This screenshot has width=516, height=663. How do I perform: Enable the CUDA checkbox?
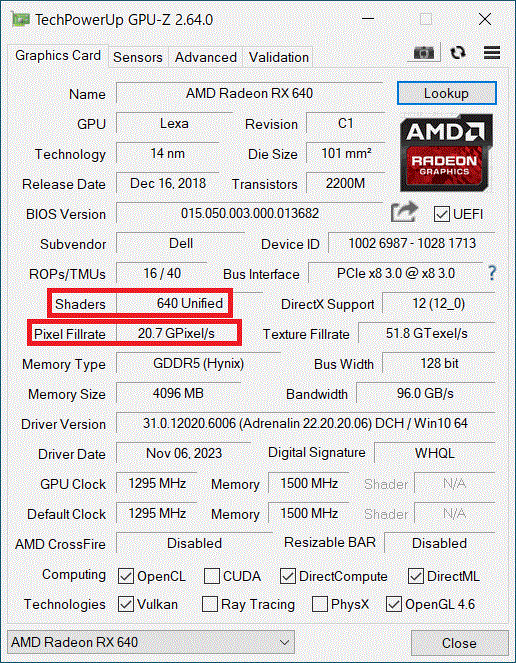(212, 576)
